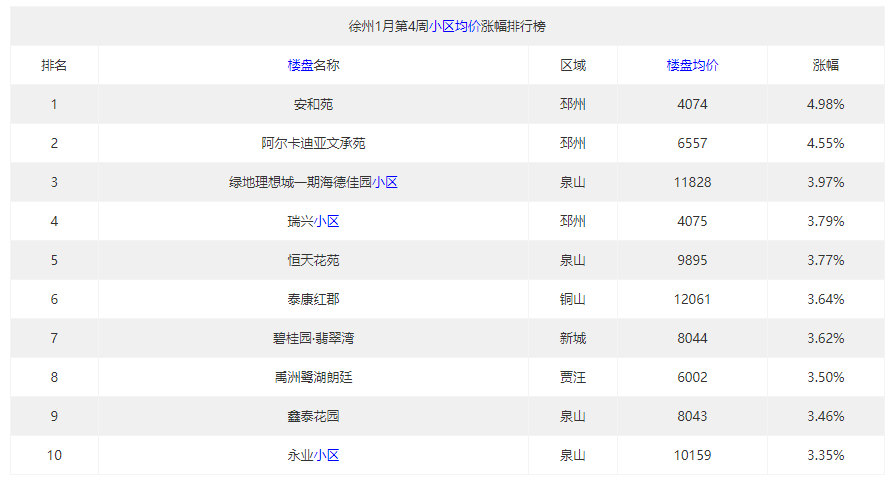Select average price 11828
892x481 pixels.
tap(692, 183)
